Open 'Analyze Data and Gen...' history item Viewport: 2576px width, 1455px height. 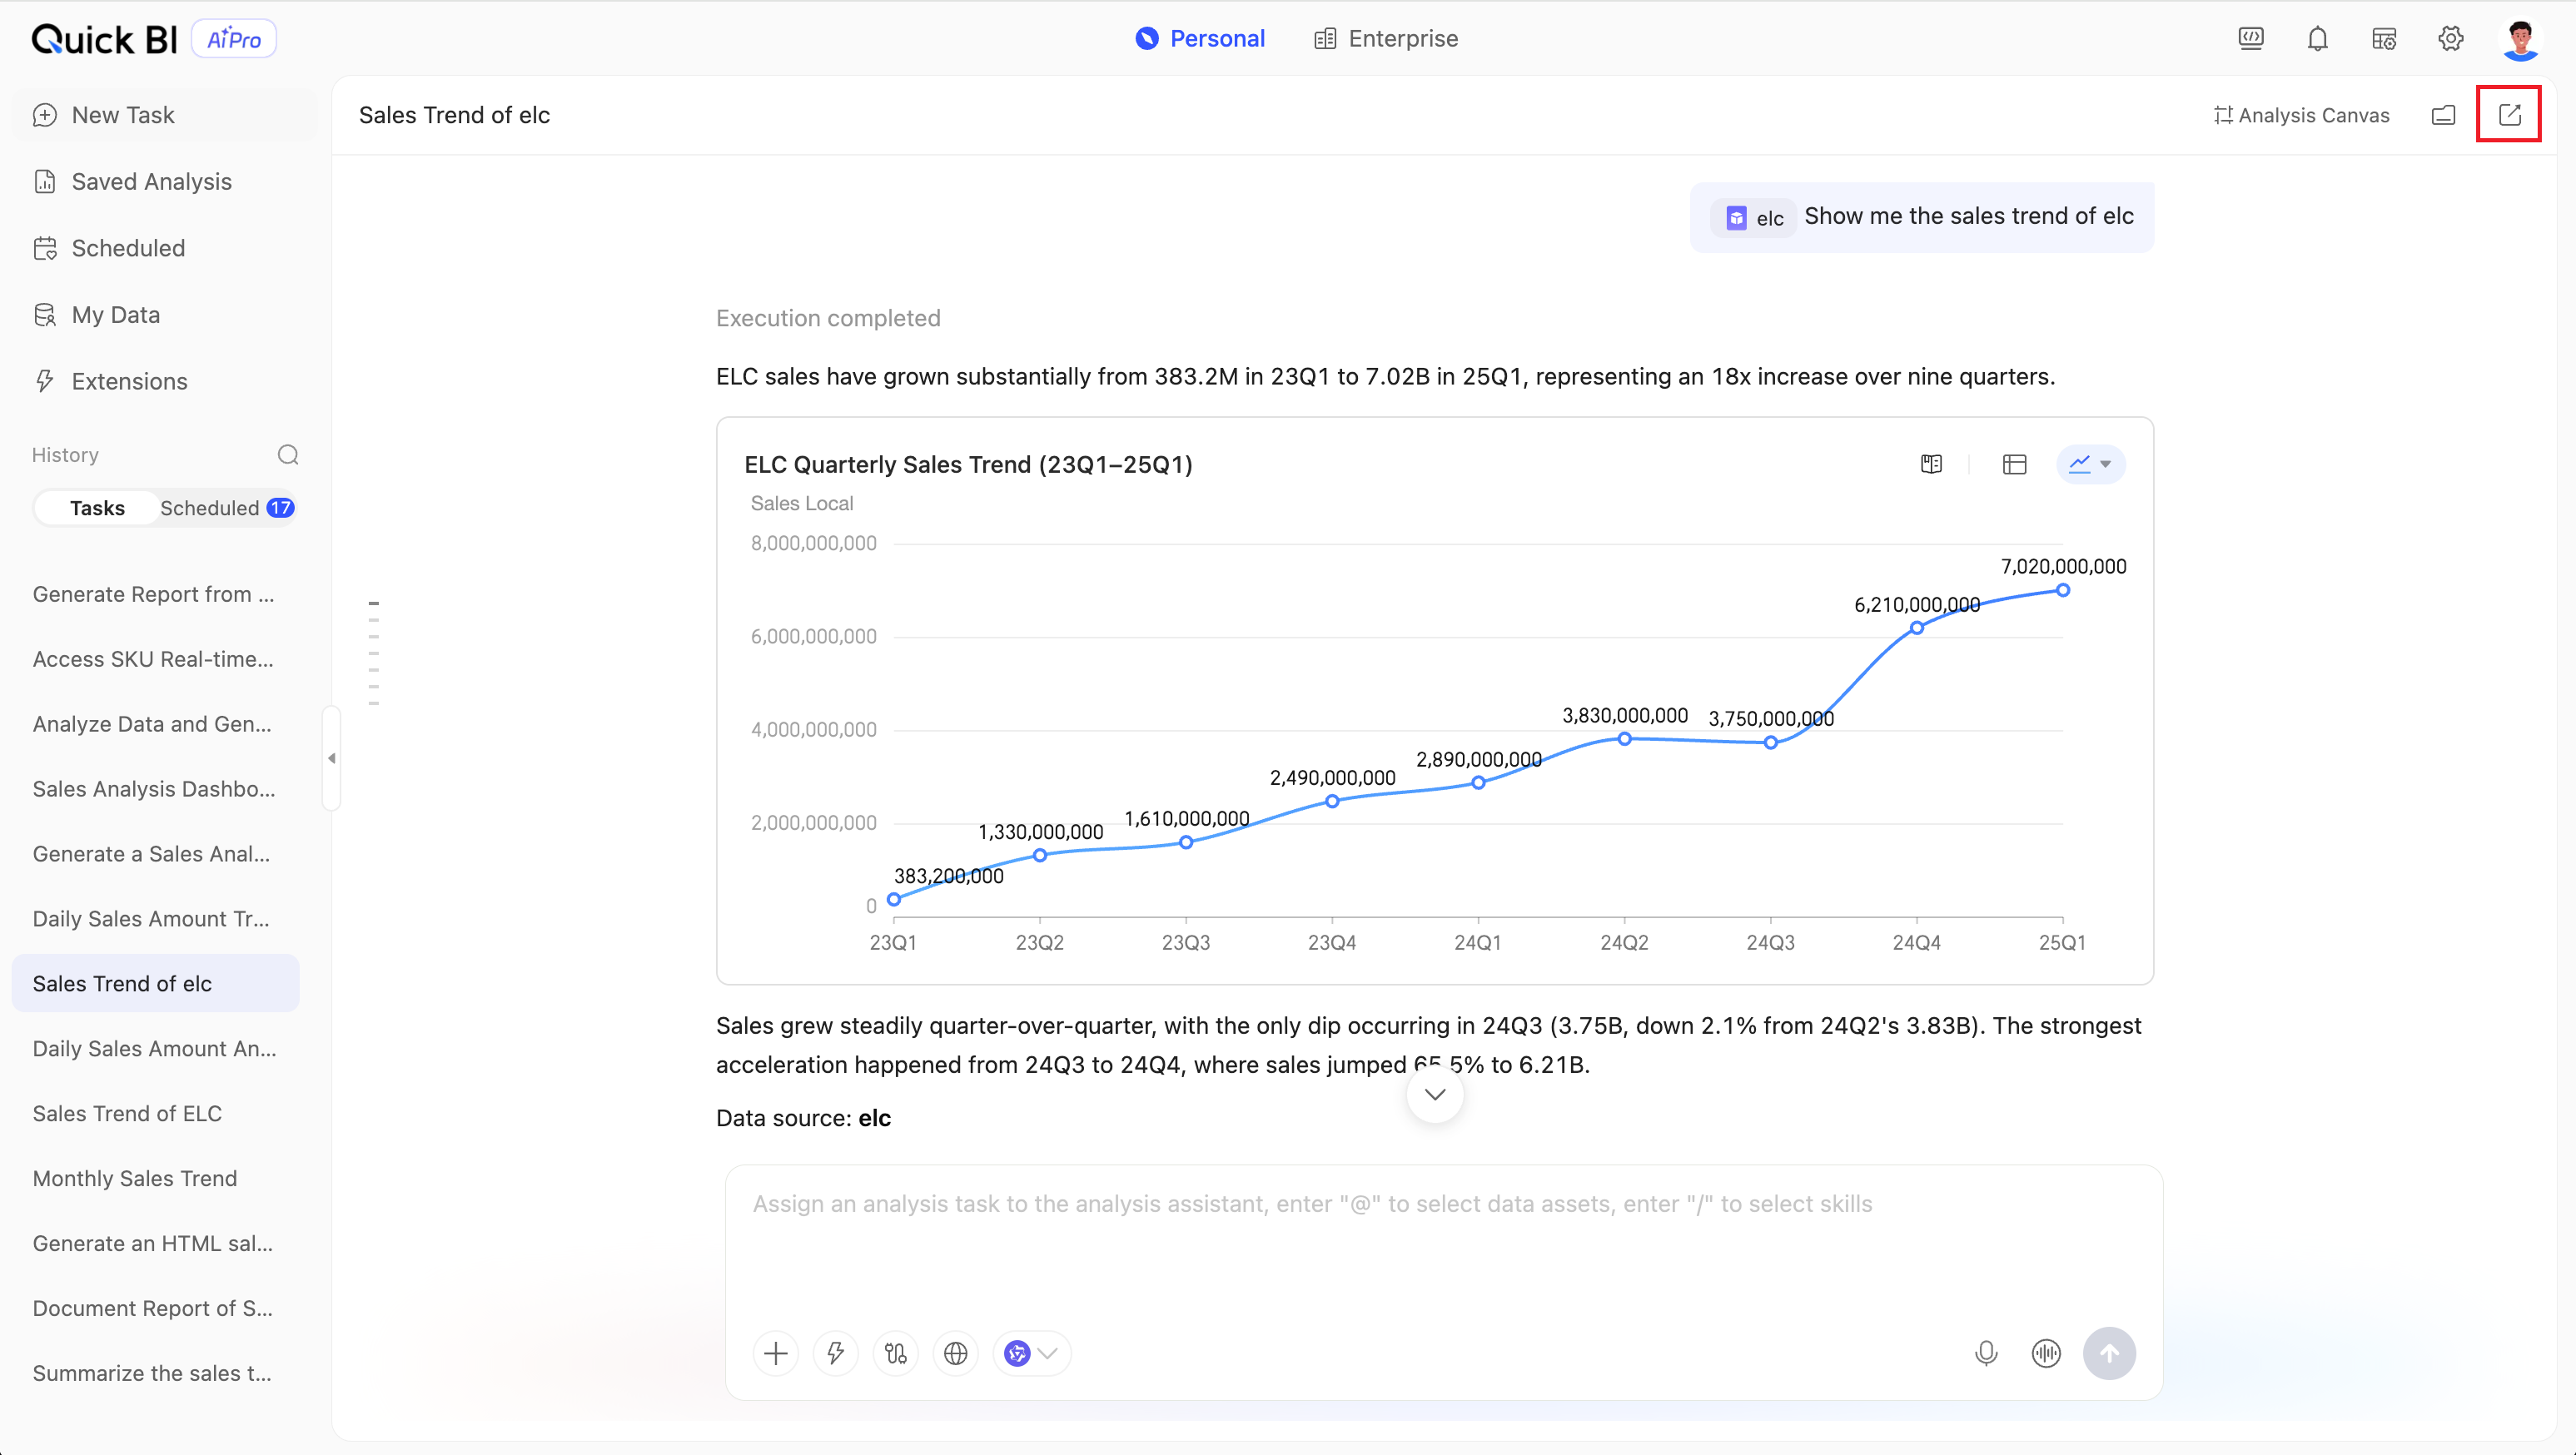155,724
